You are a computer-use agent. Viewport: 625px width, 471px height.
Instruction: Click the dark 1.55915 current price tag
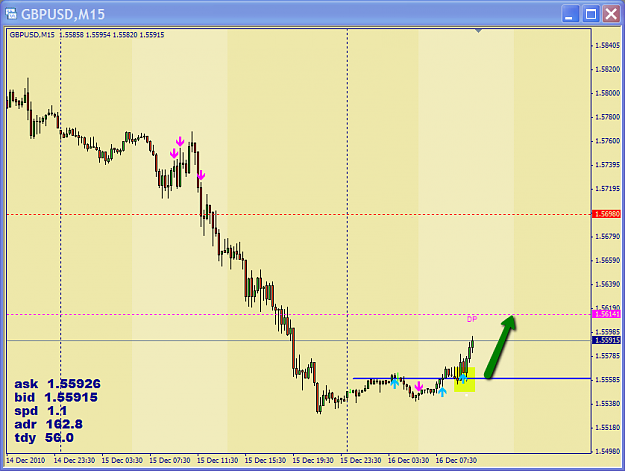[x=607, y=340]
